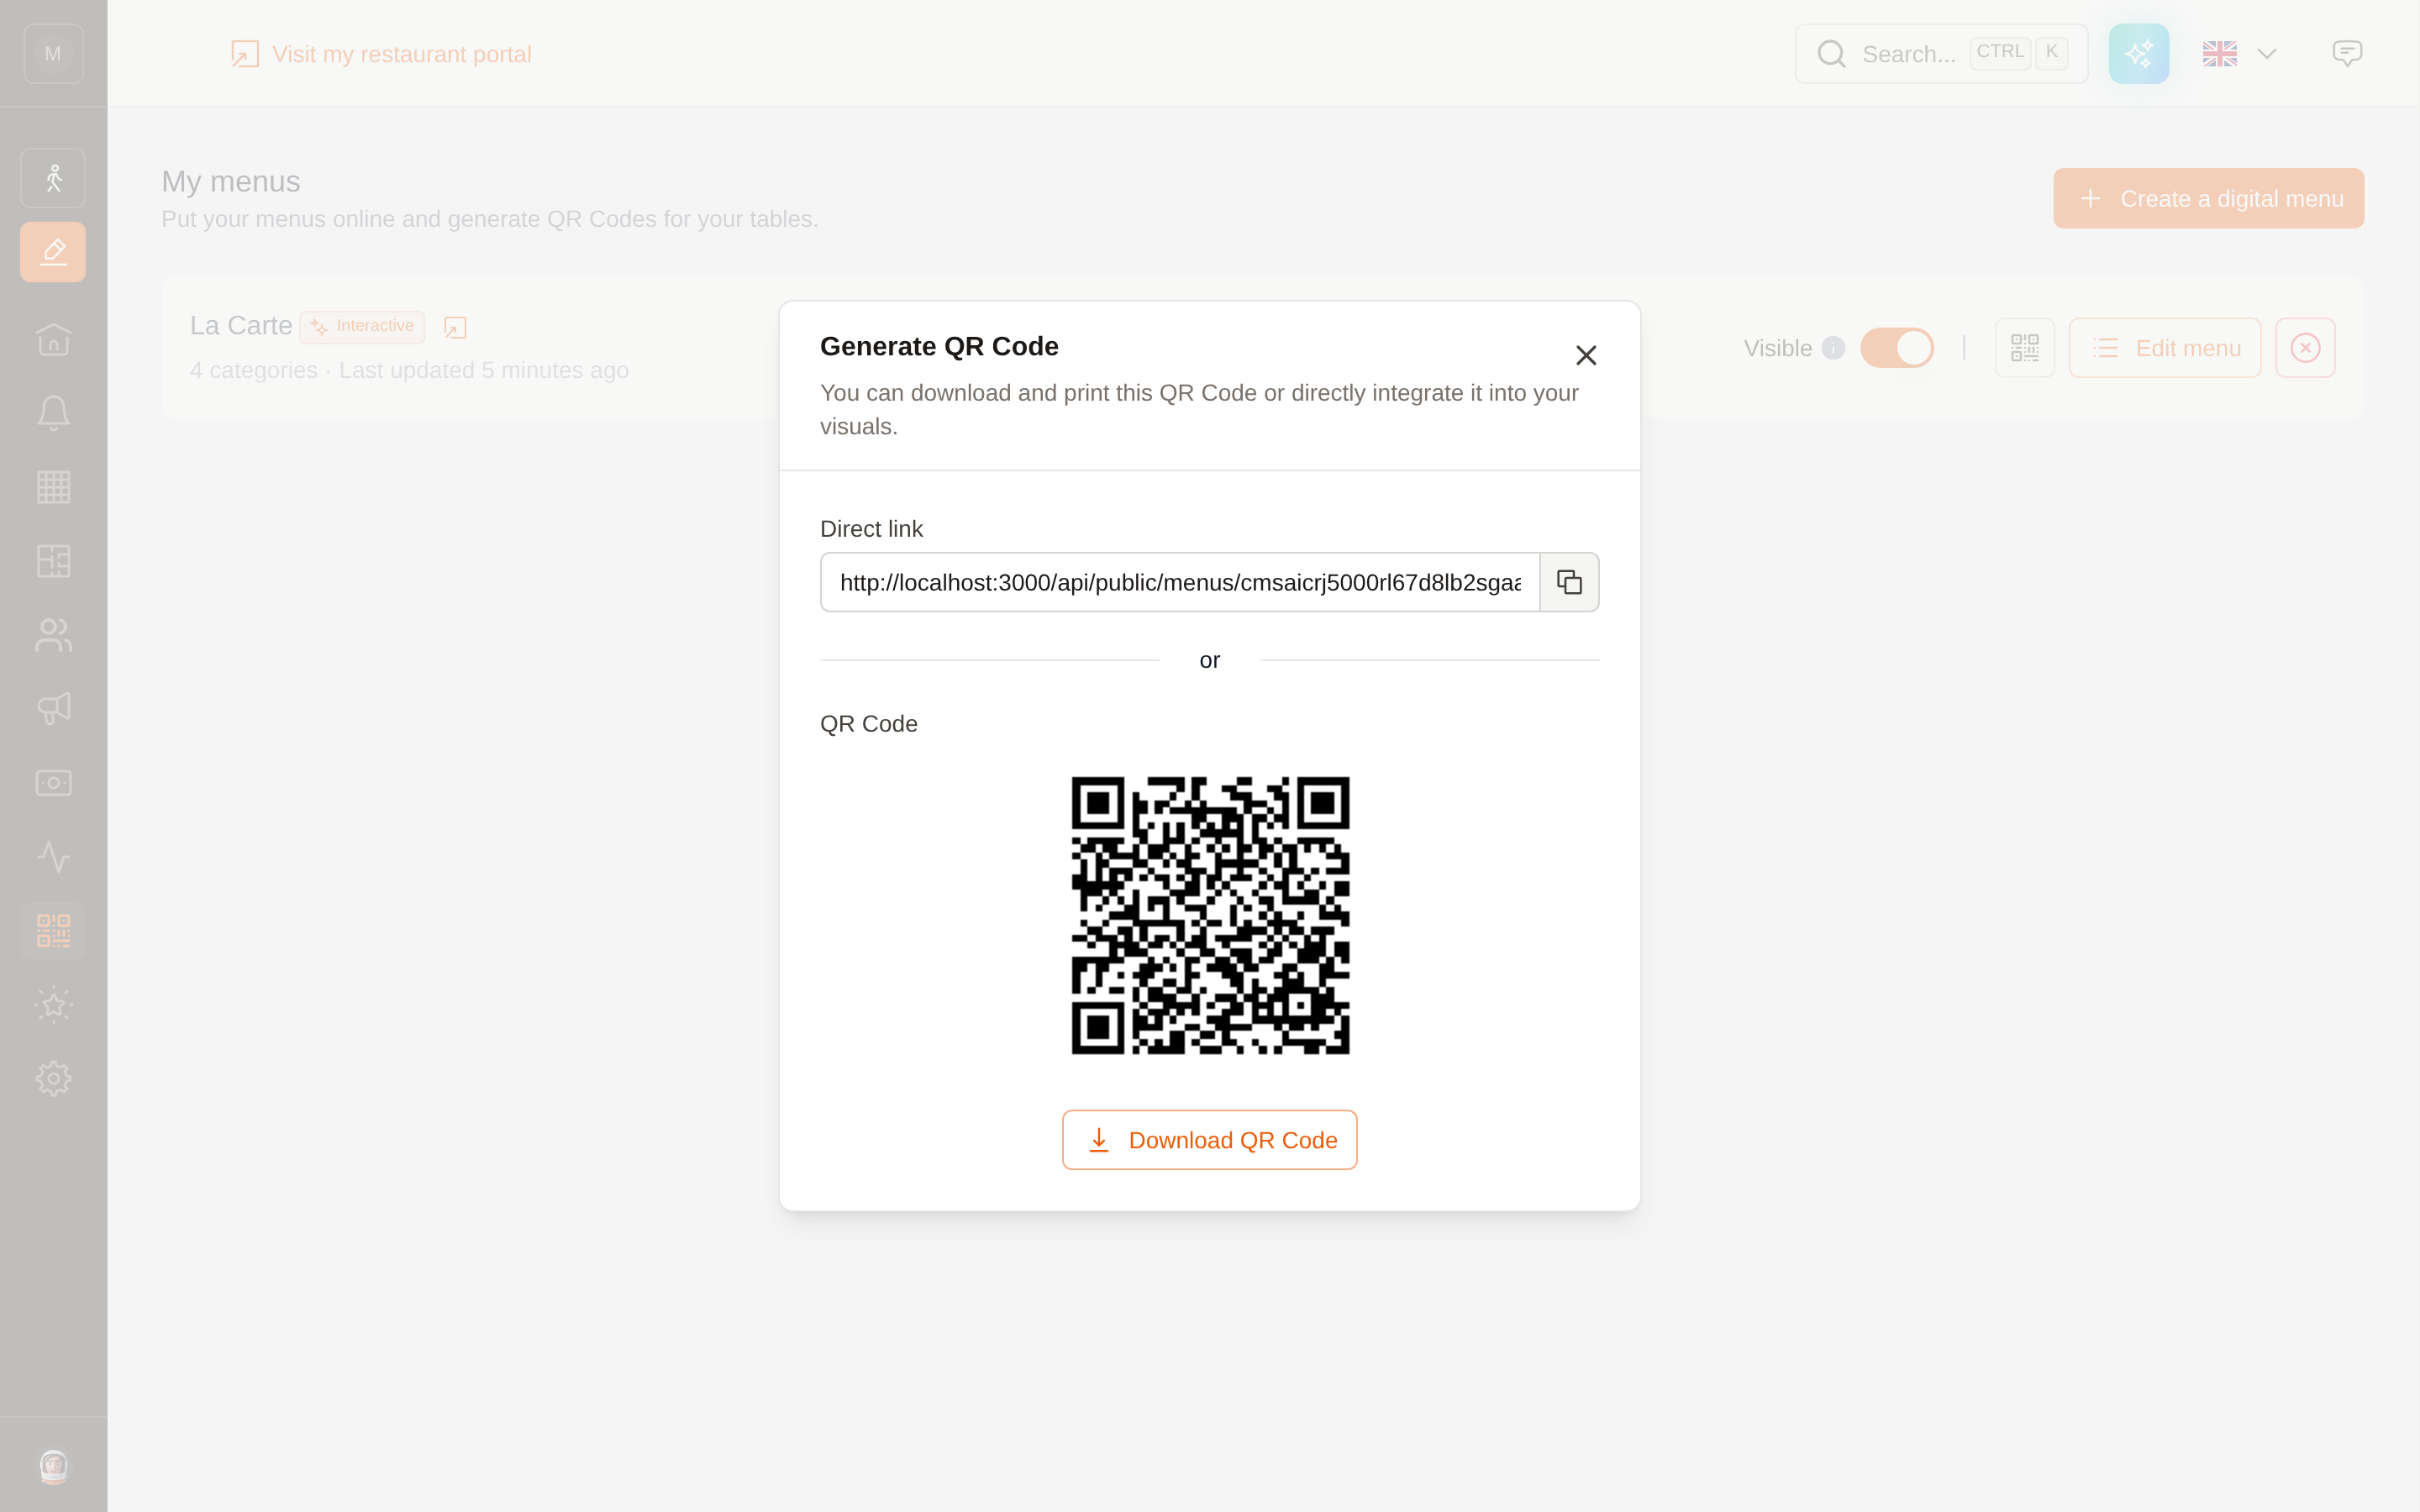Click the Direct link label

871,529
